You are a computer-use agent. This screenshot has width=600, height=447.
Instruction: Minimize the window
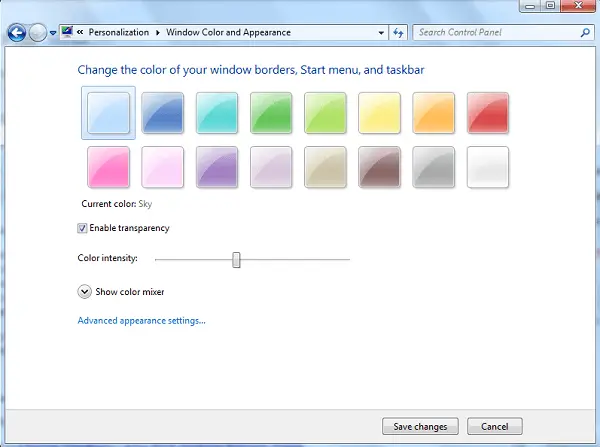tap(530, 5)
